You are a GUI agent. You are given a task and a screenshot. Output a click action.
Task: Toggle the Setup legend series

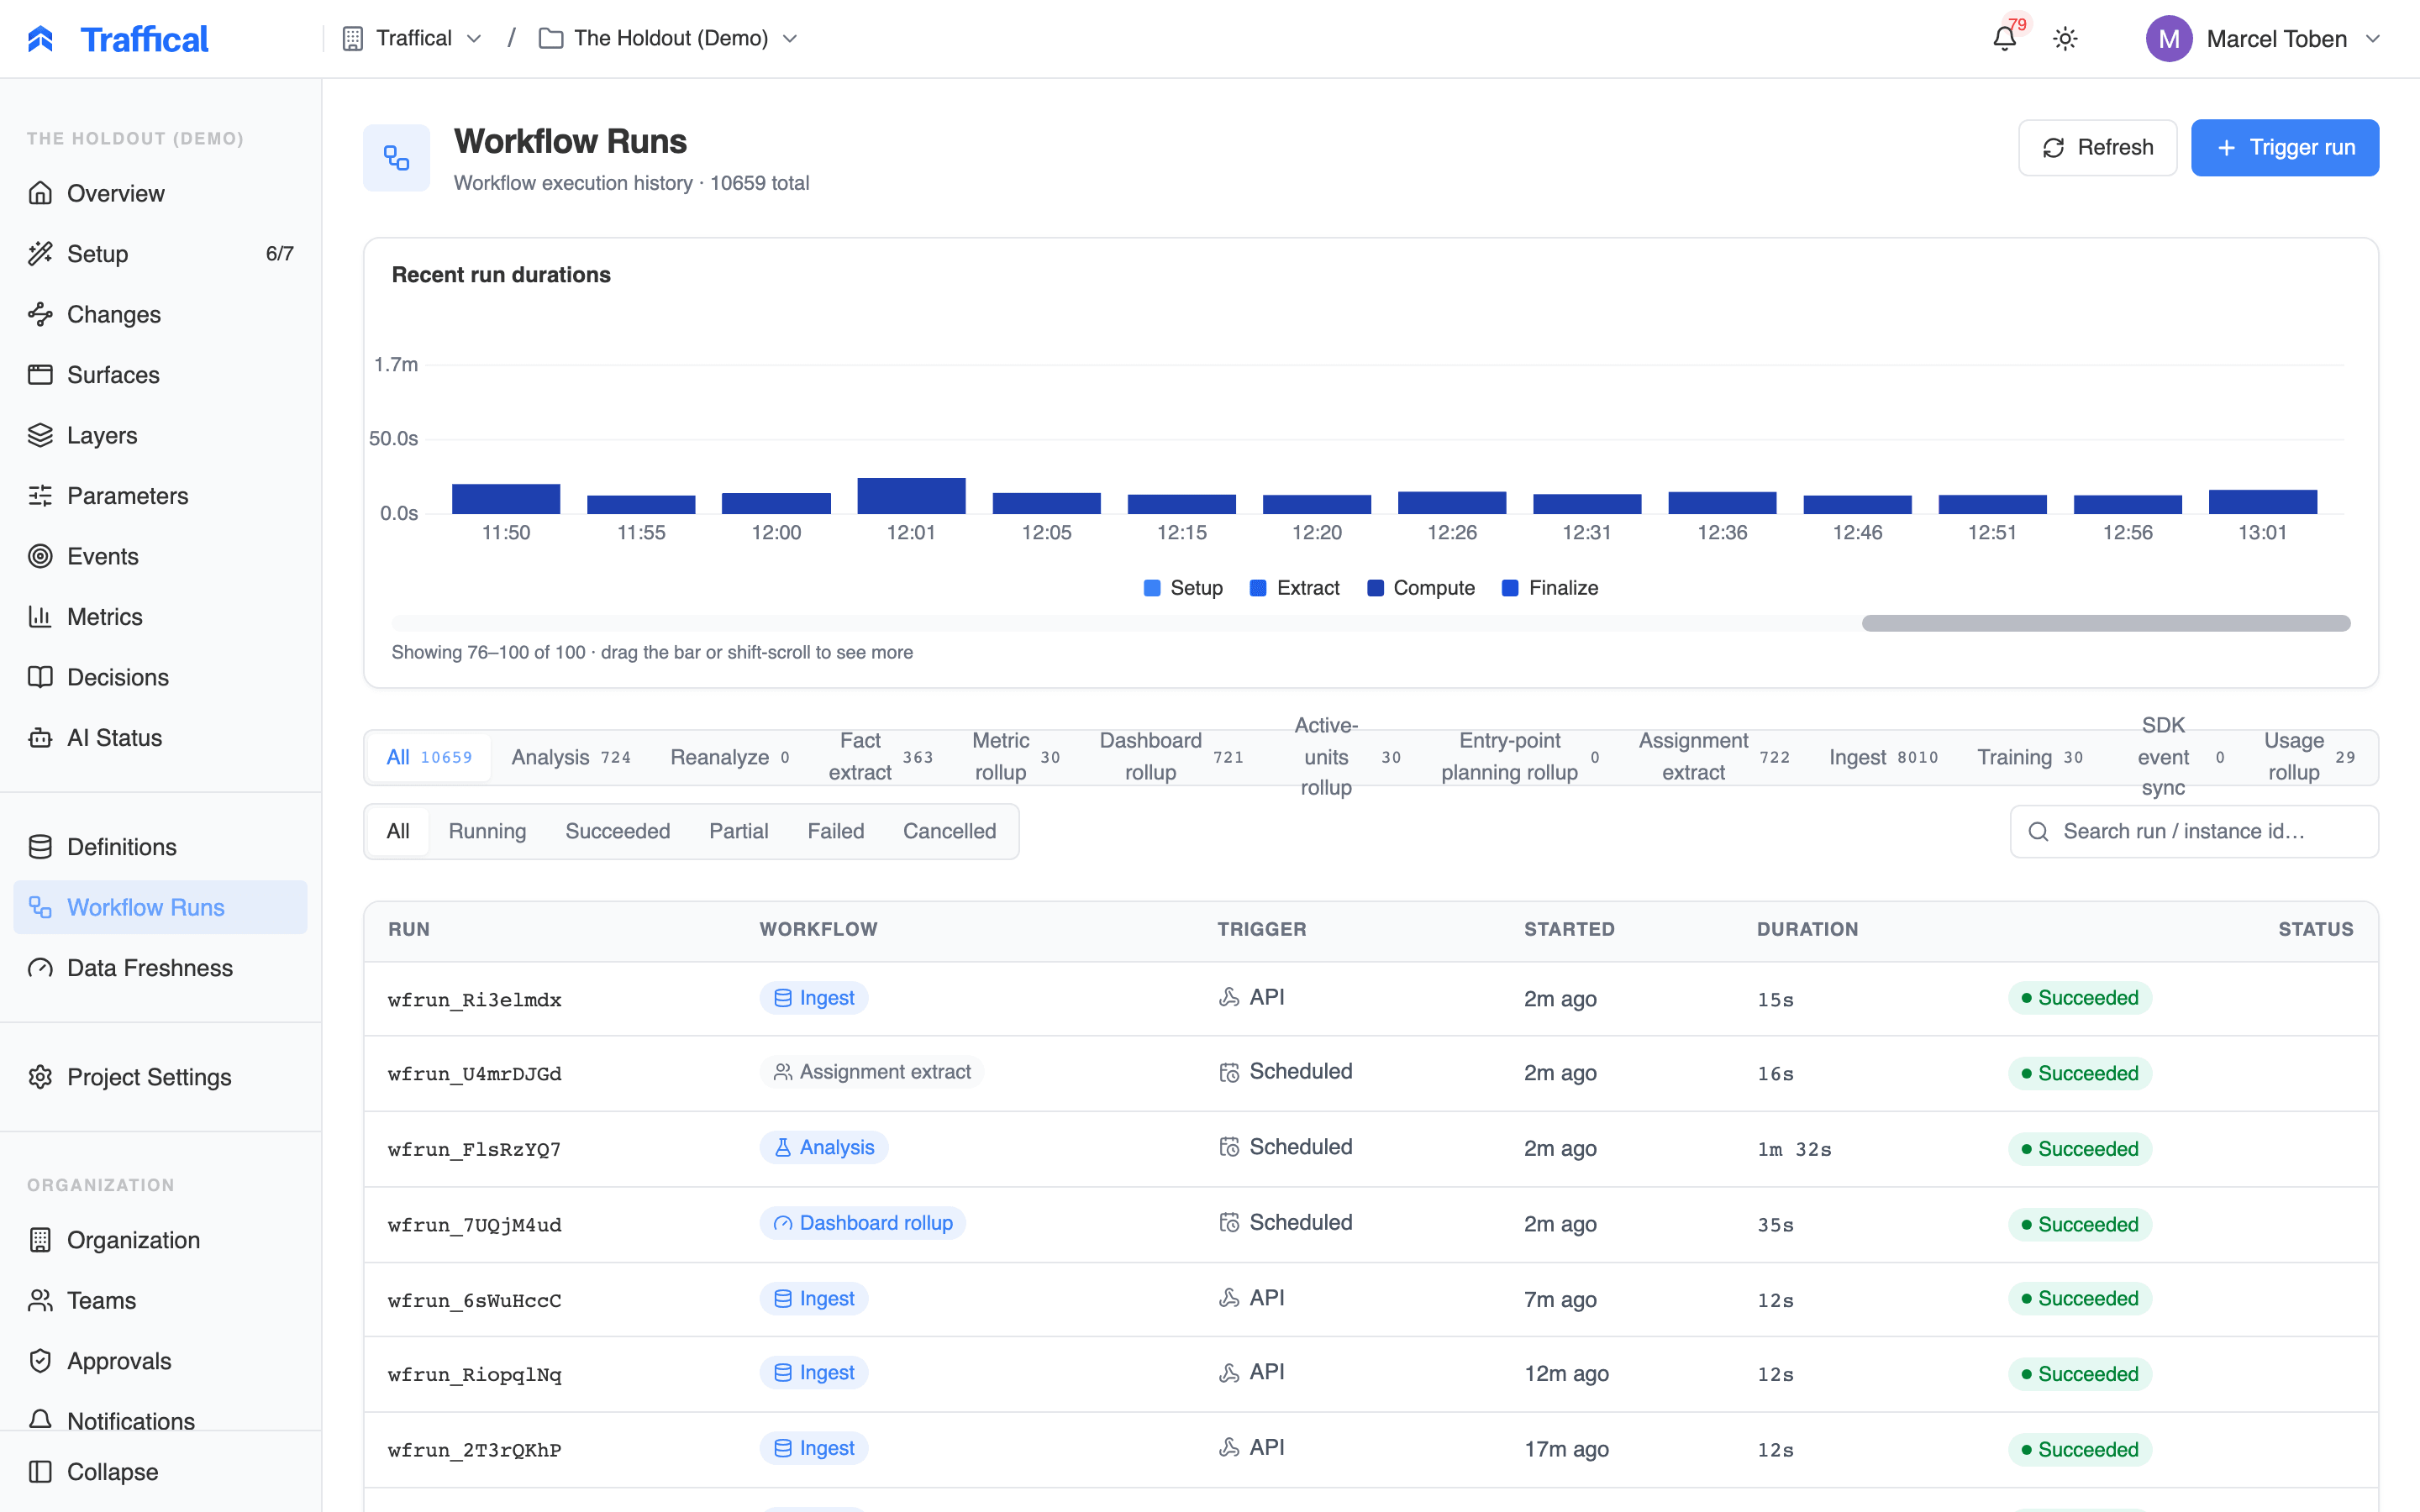1183,588
